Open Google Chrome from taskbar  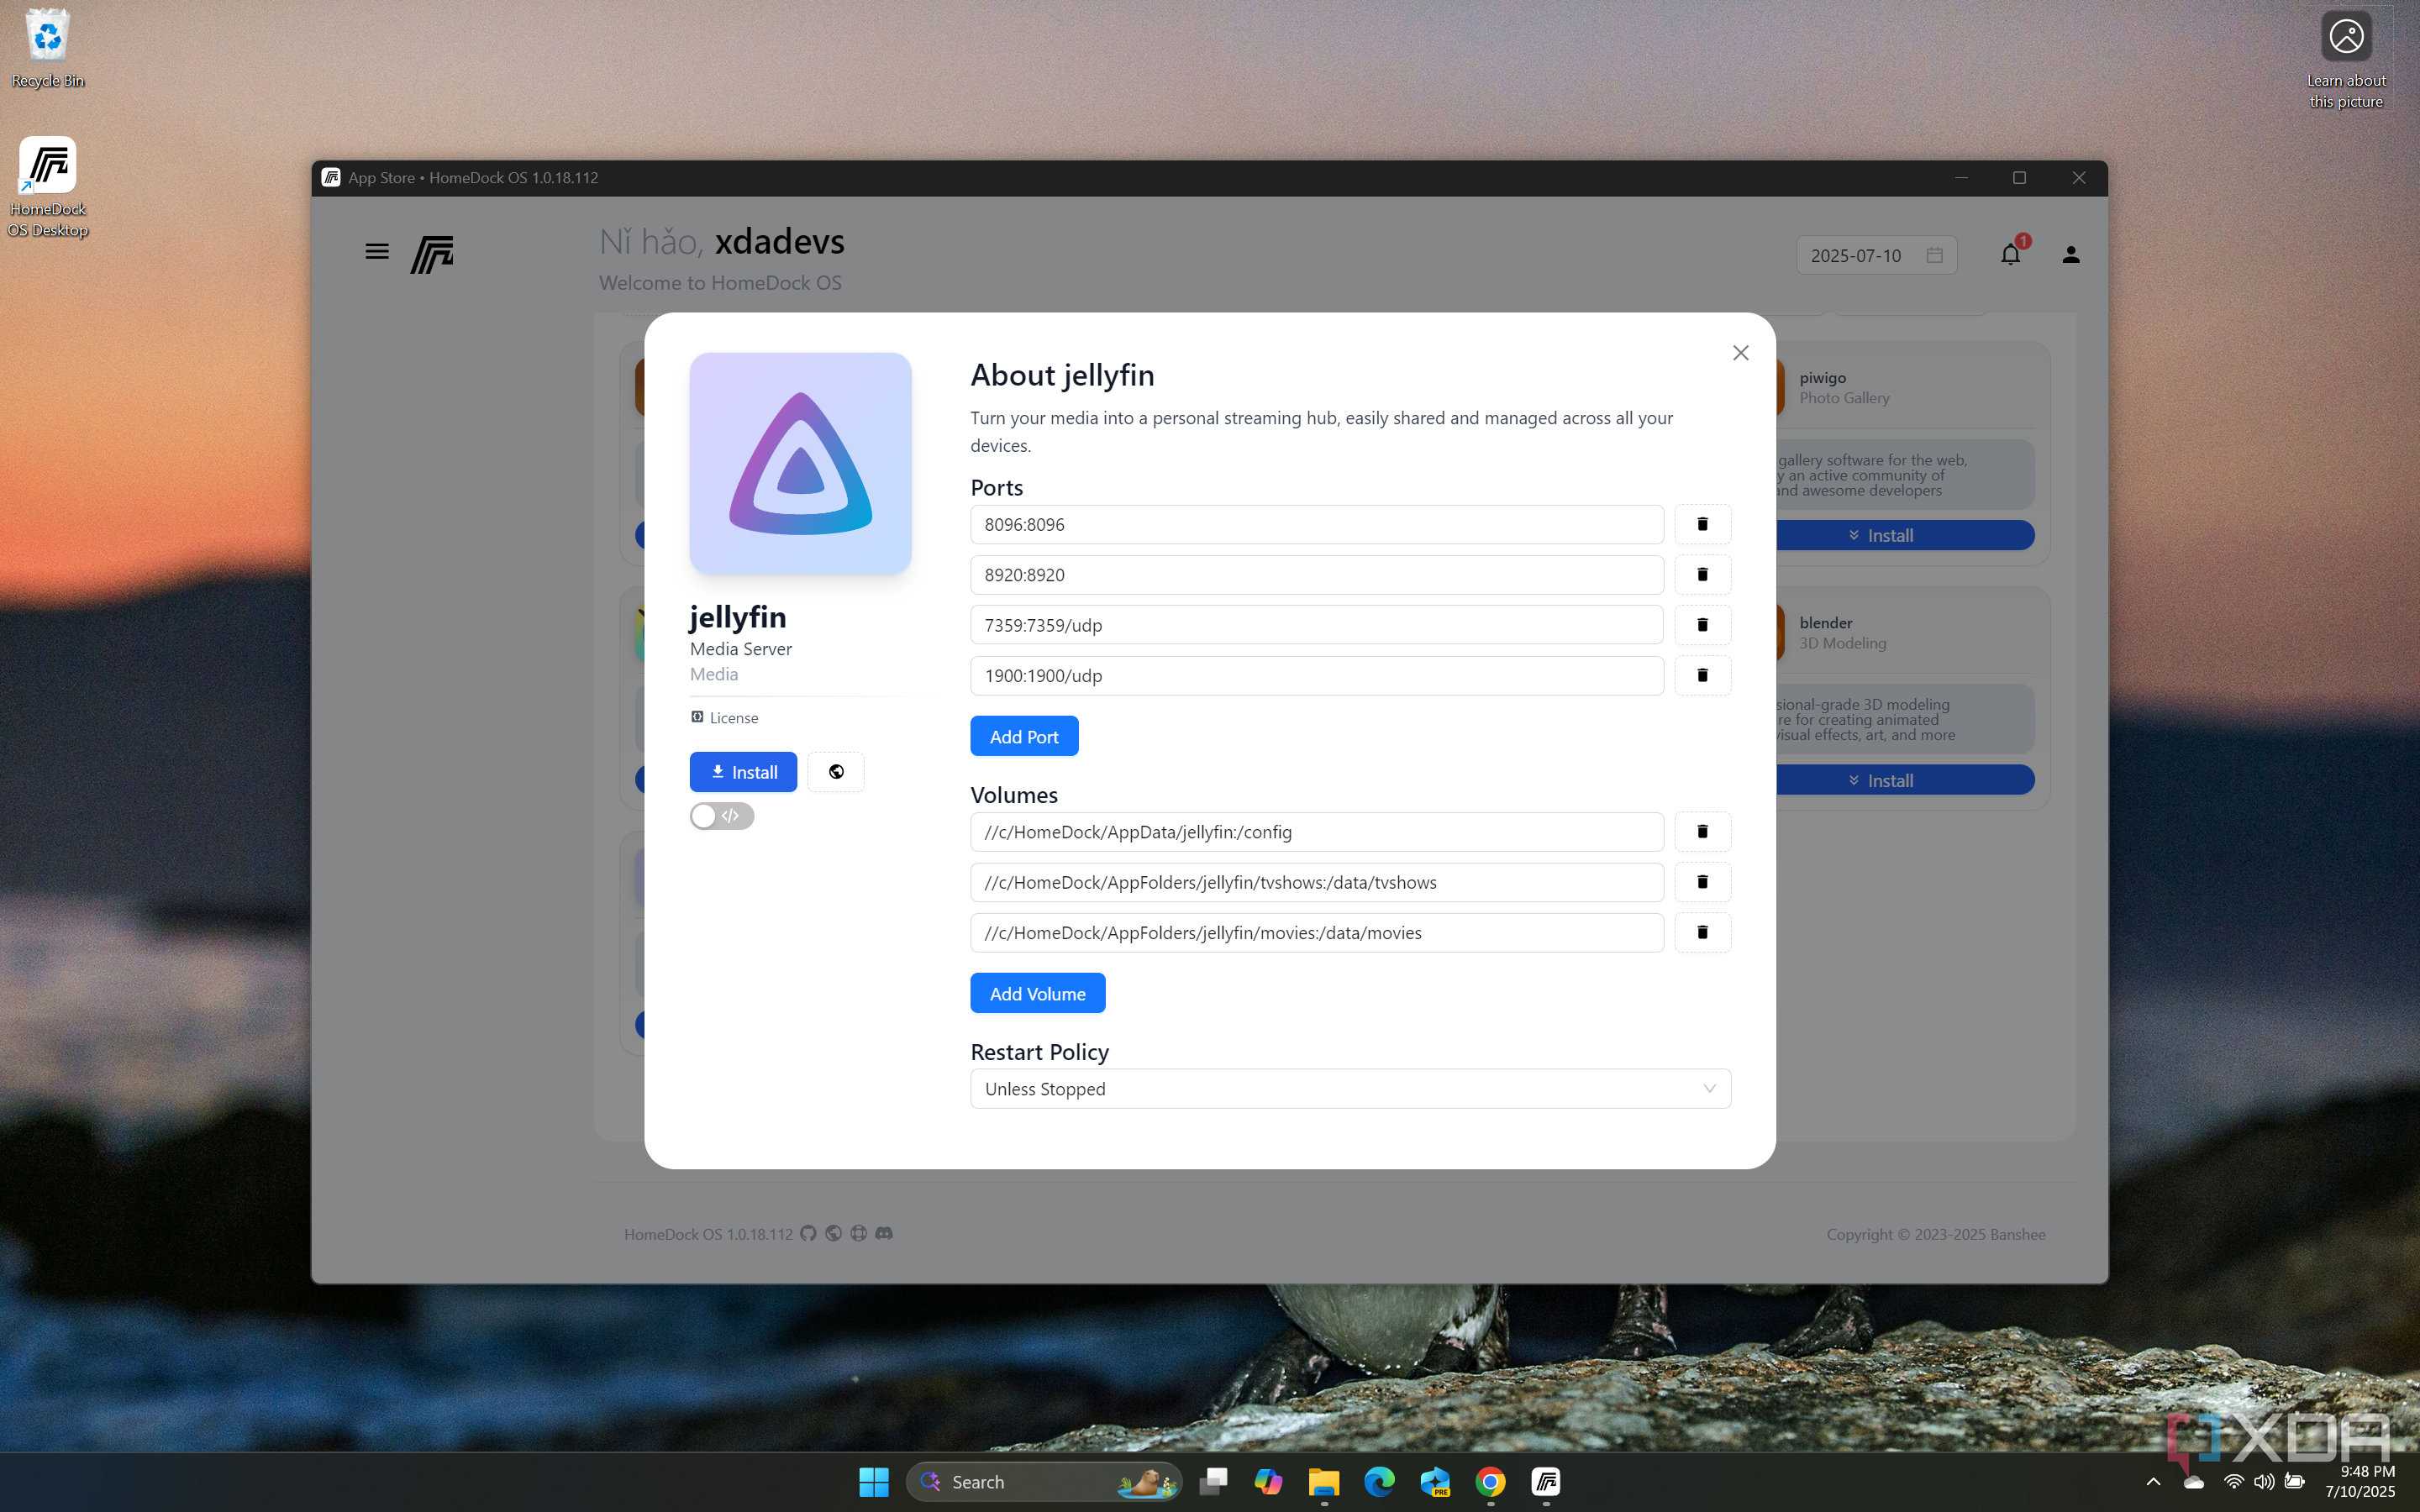pos(1490,1481)
